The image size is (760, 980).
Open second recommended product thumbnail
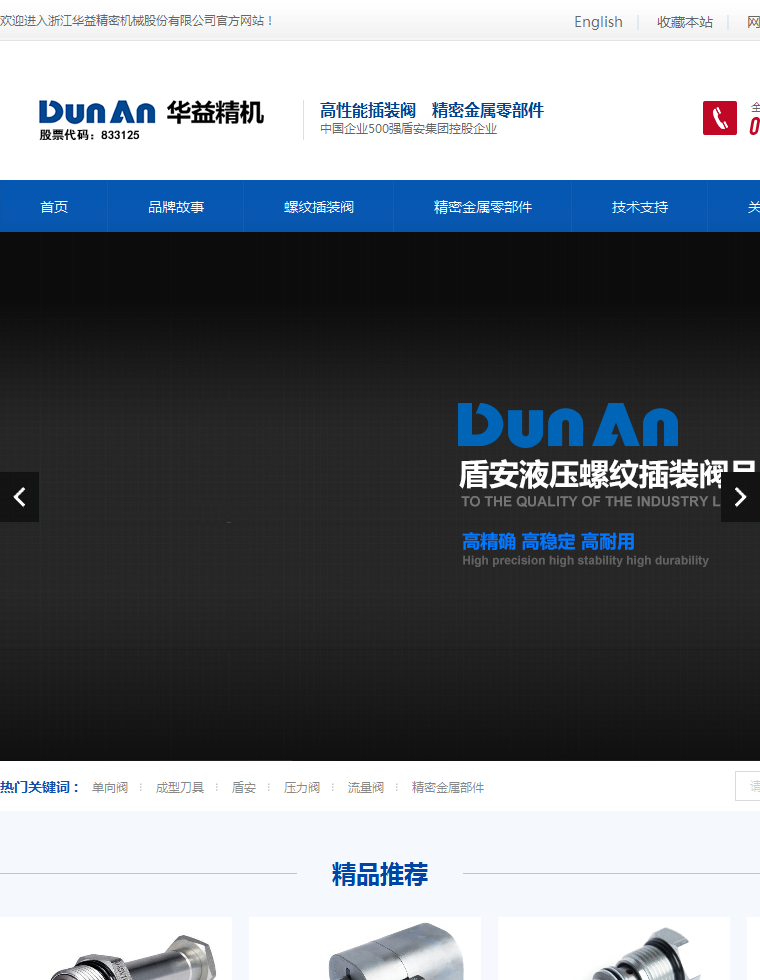365,949
